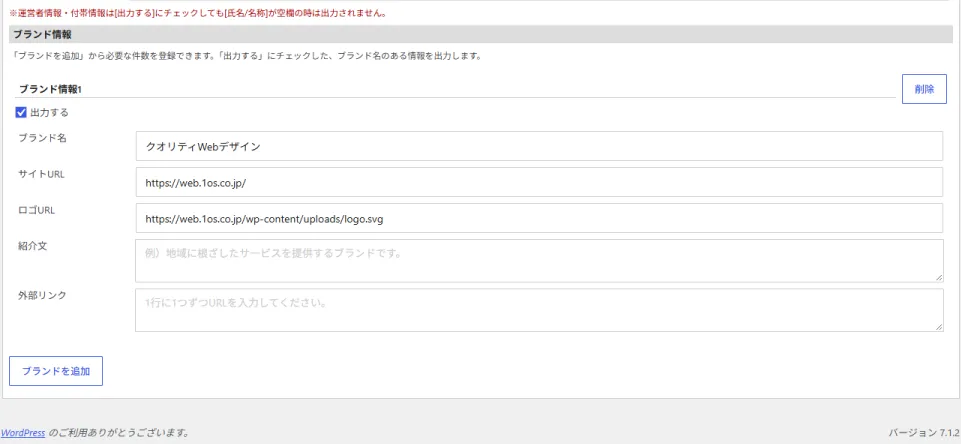
Task: Click the 削除 button for ブランド情報1
Action: coord(924,89)
